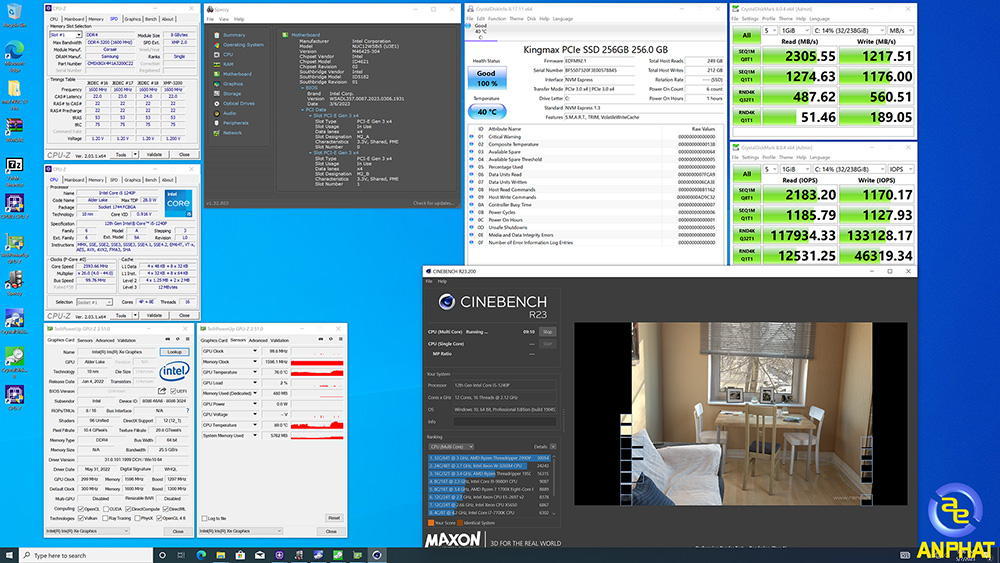Toggle Vulkan checkbox in GPU-Z

pyautogui.click(x=81, y=518)
